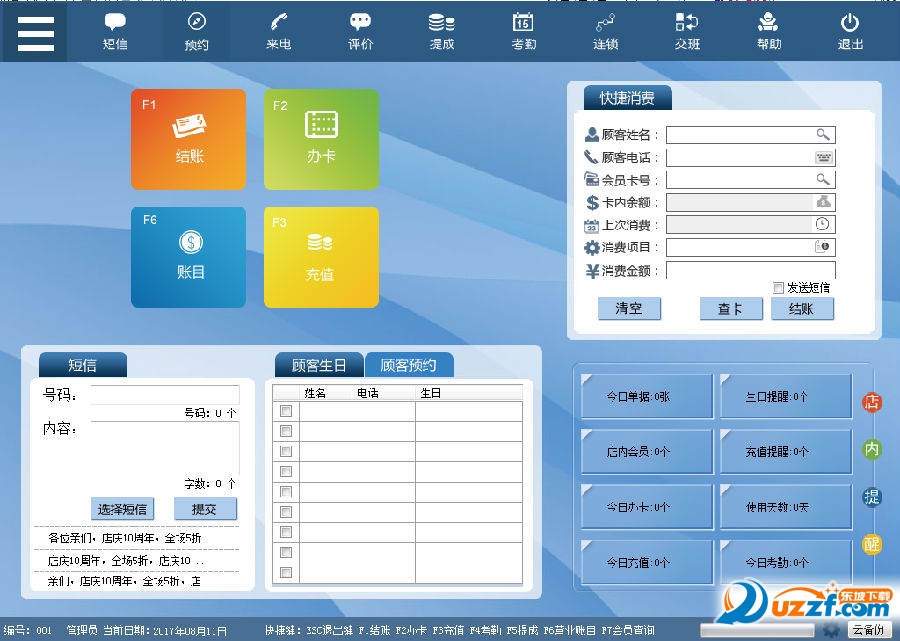
Task: Click the orange 结账 checkout tile
Action: pos(188,139)
